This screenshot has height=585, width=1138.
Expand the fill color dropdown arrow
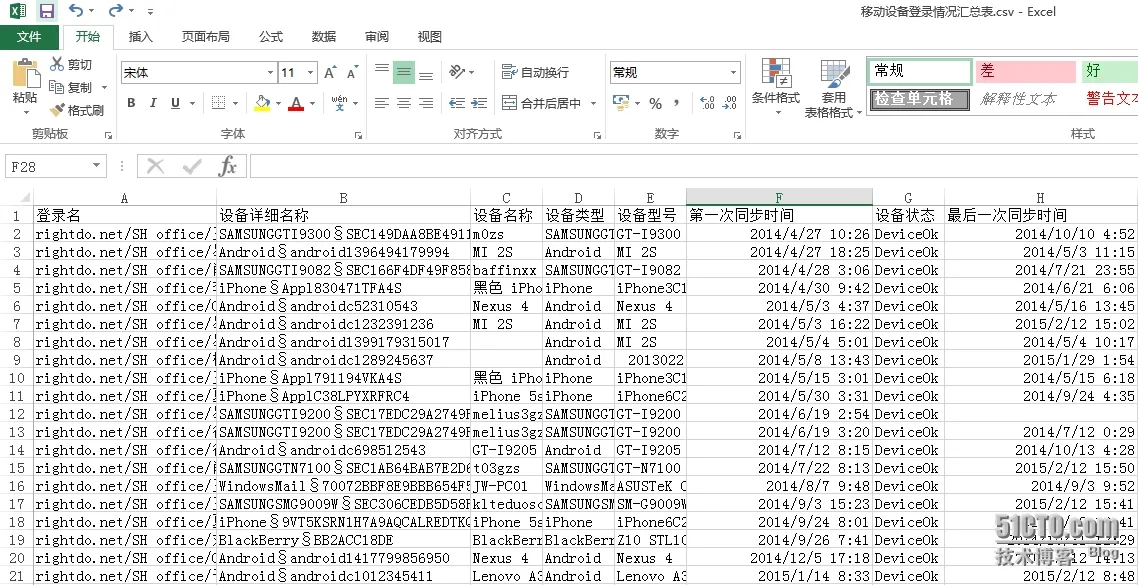(x=278, y=104)
